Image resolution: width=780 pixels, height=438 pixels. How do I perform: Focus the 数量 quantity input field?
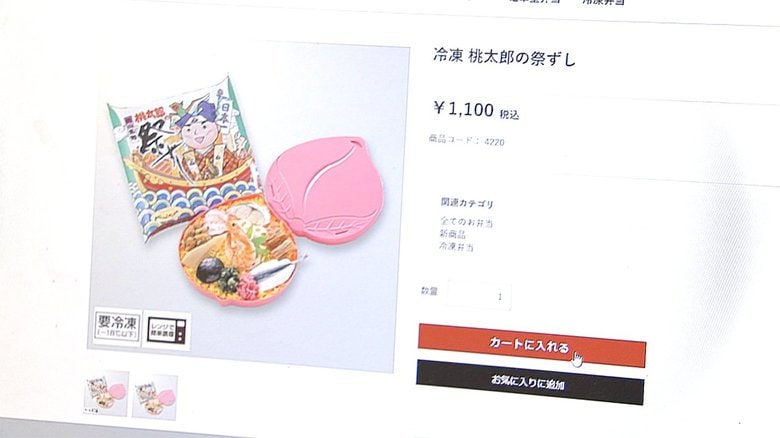pyautogui.click(x=479, y=296)
